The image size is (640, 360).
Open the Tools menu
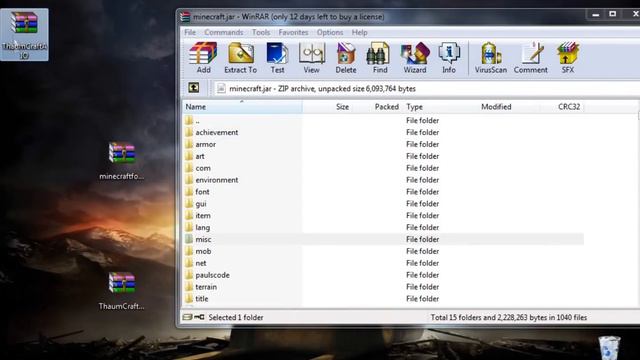pyautogui.click(x=261, y=32)
